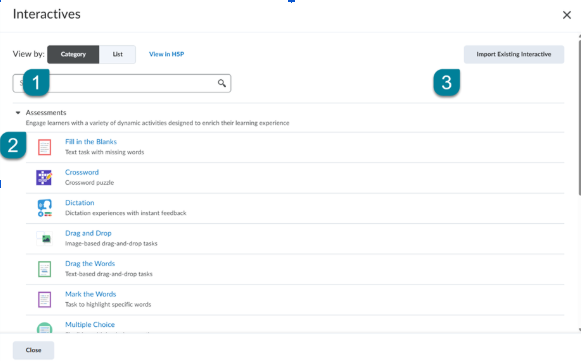This screenshot has height=361, width=581.
Task: Click 'Dictation experiences with instant feedback' text
Action: pos(126,213)
